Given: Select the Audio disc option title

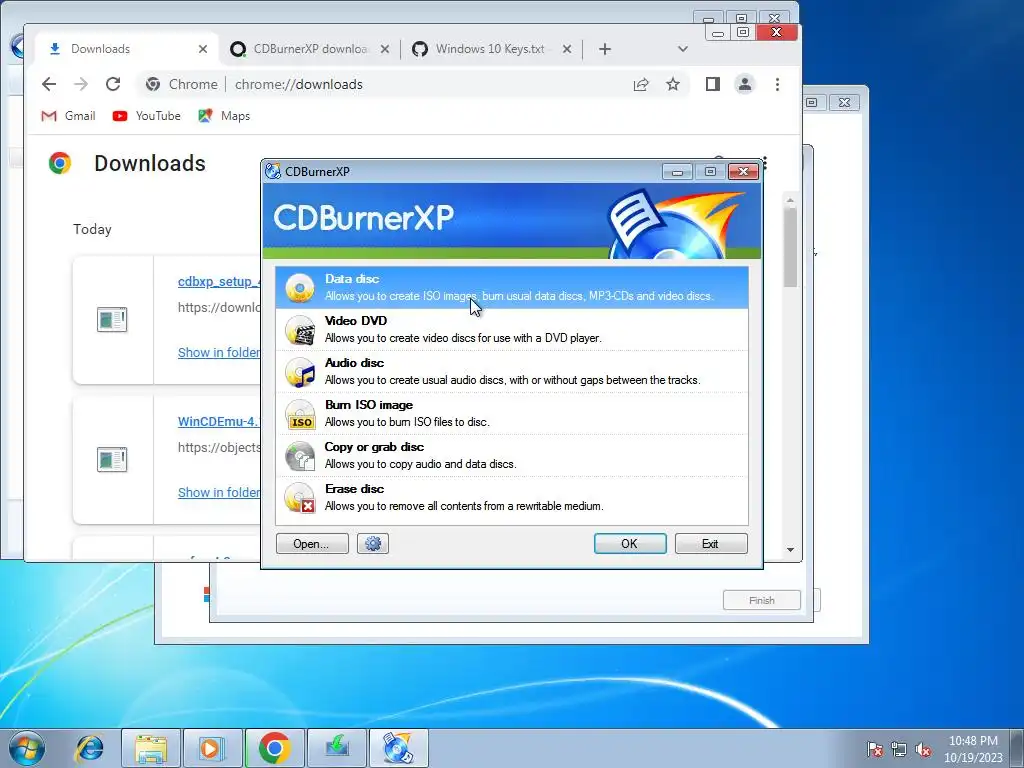Looking at the screenshot, I should pyautogui.click(x=354, y=362).
